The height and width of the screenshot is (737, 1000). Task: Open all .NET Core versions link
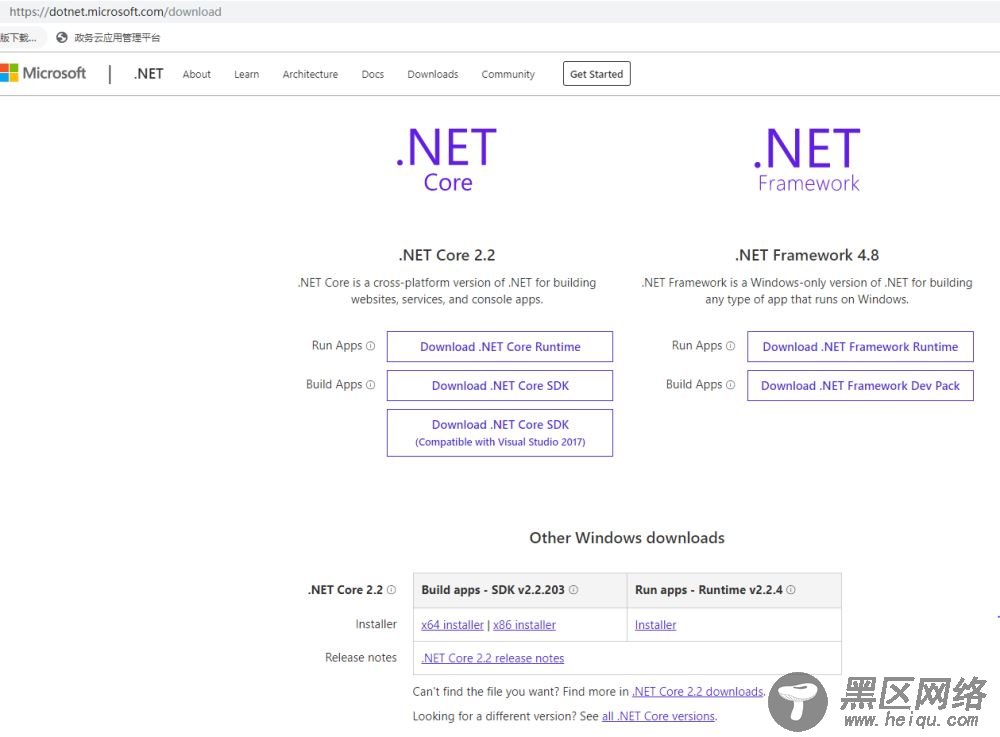click(x=658, y=716)
